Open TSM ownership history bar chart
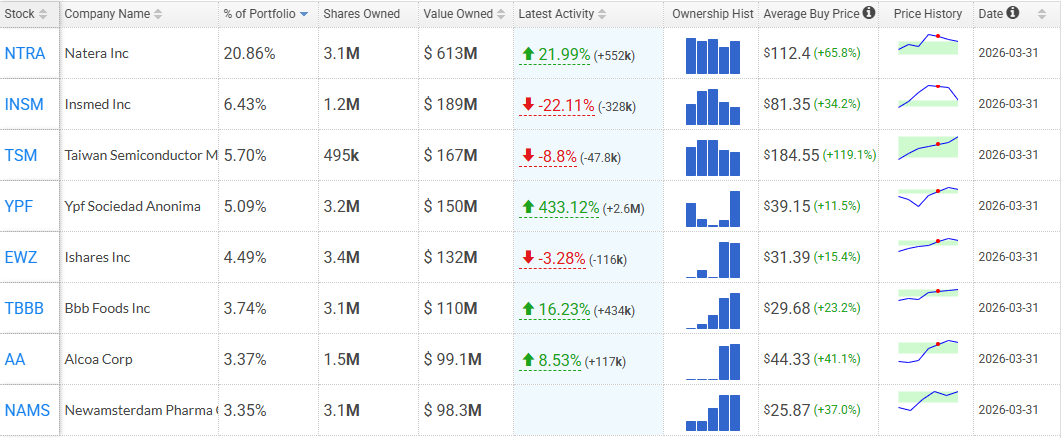The height and width of the screenshot is (438, 1063). (x=713, y=157)
